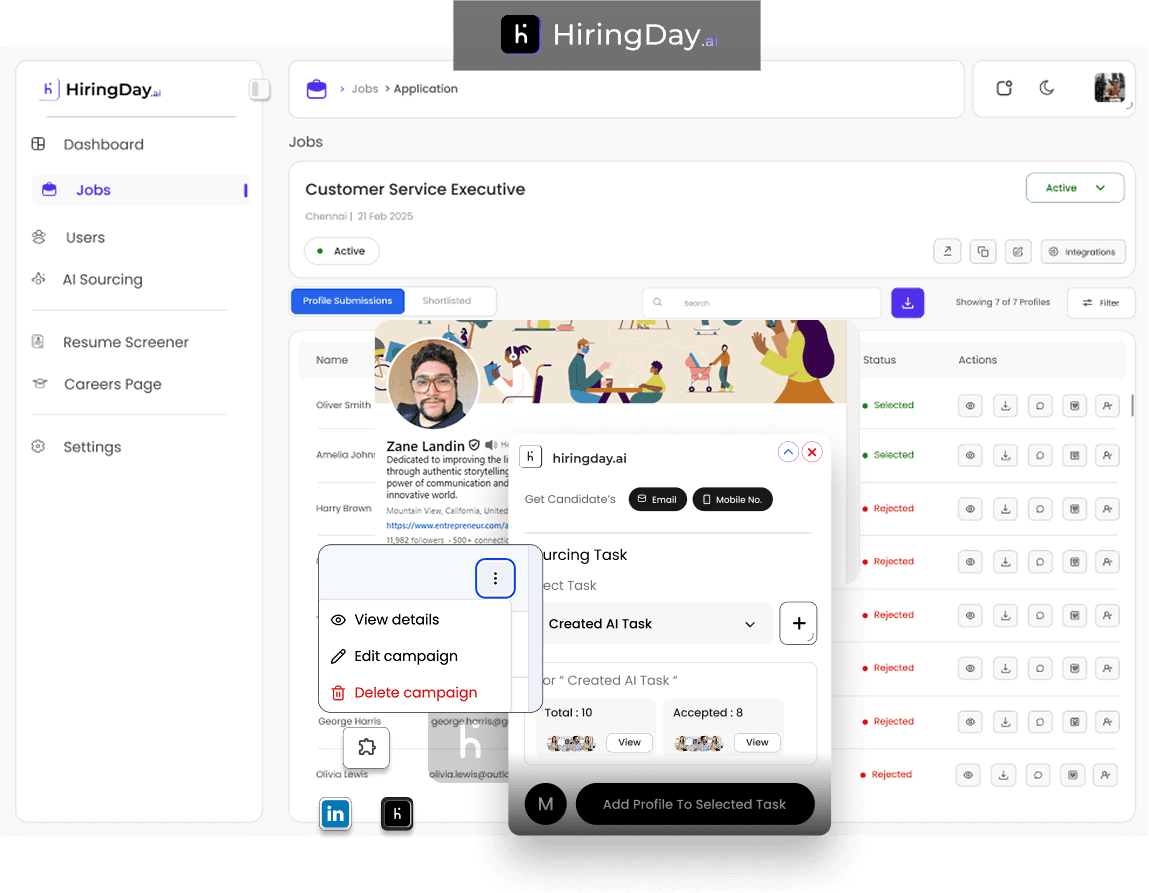The height and width of the screenshot is (893, 1149).
Task: Click the green Active status pill
Action: [x=341, y=251]
